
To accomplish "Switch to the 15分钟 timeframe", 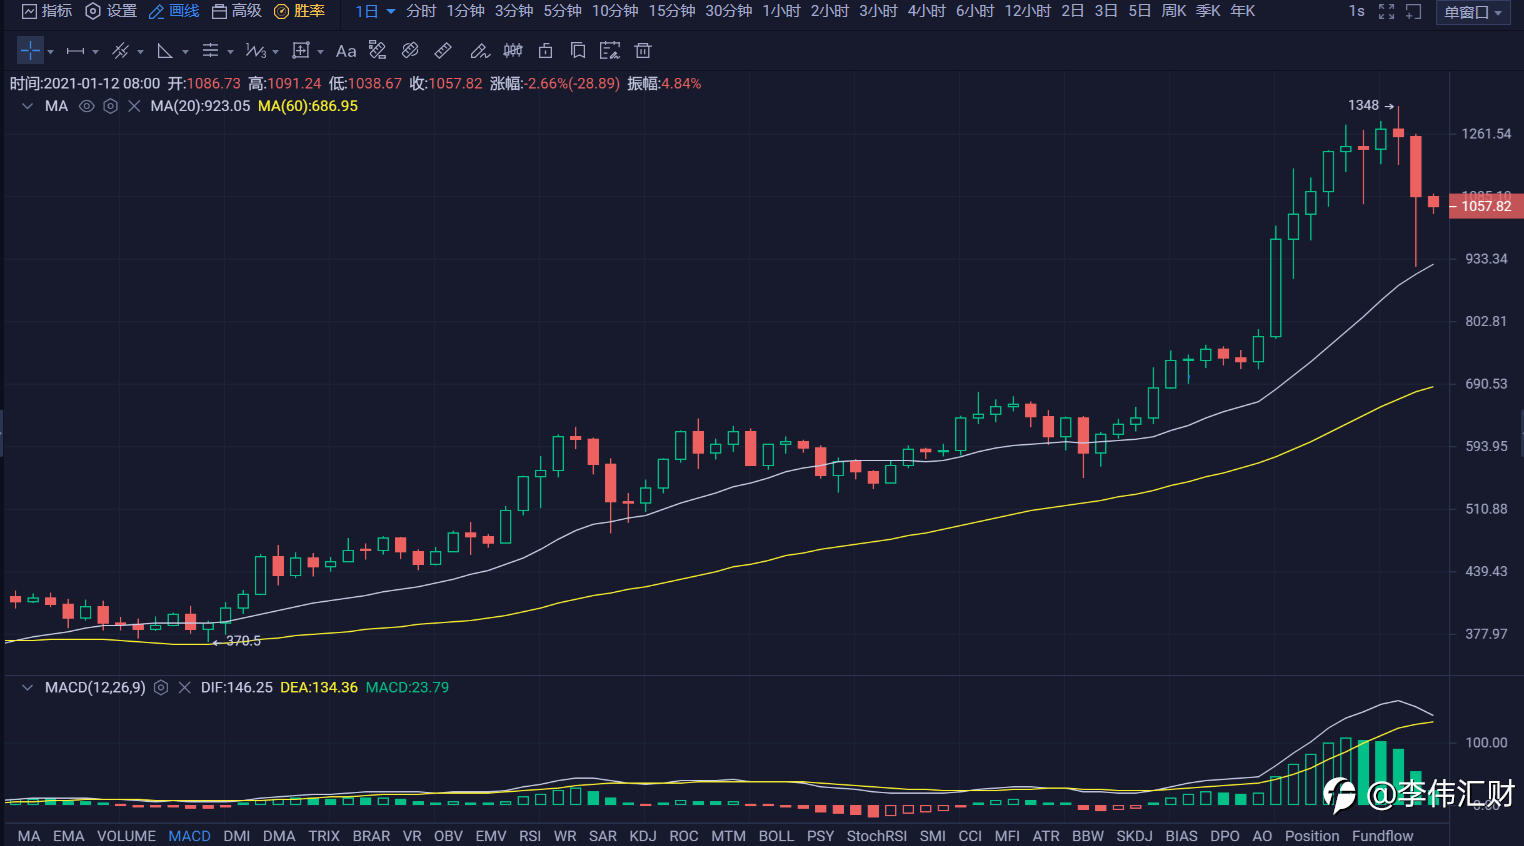I will coord(672,11).
